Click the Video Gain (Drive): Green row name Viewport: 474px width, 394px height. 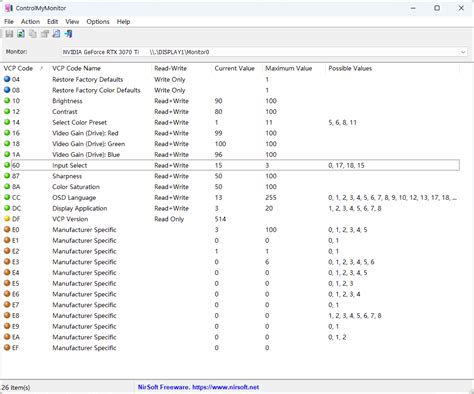89,144
